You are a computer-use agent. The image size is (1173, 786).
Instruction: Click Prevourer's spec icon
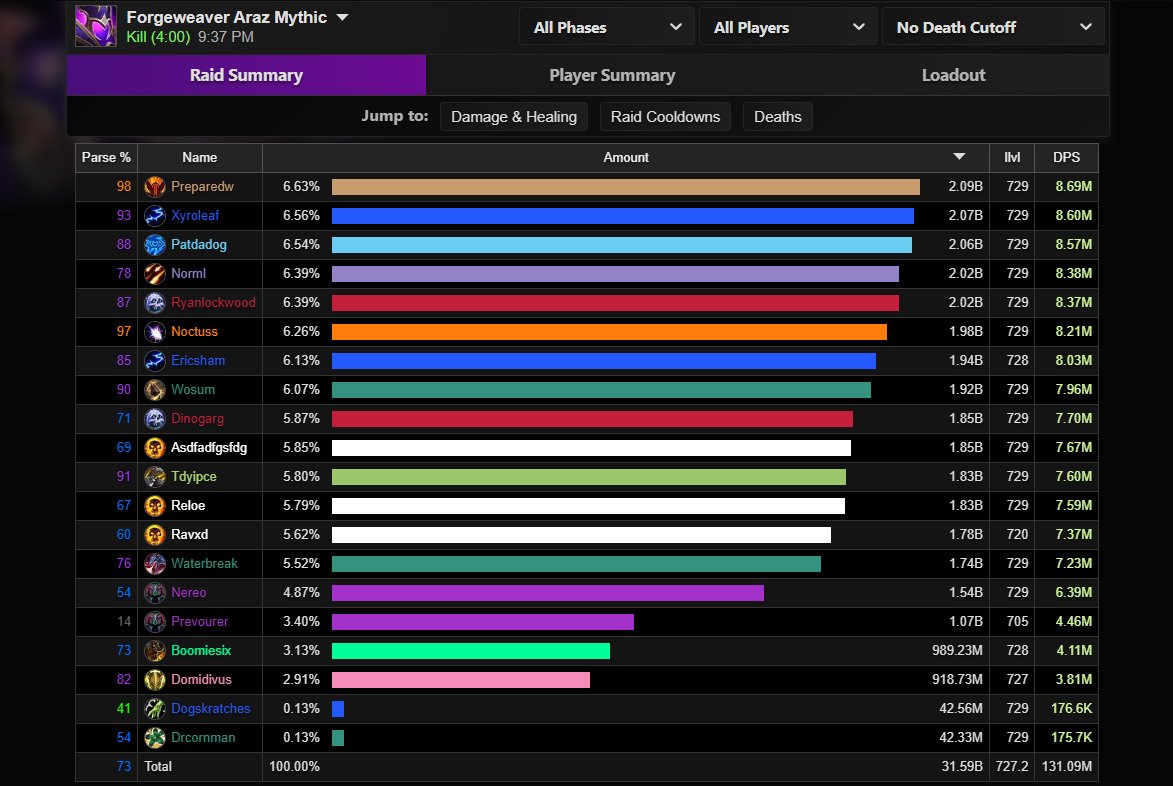click(155, 621)
